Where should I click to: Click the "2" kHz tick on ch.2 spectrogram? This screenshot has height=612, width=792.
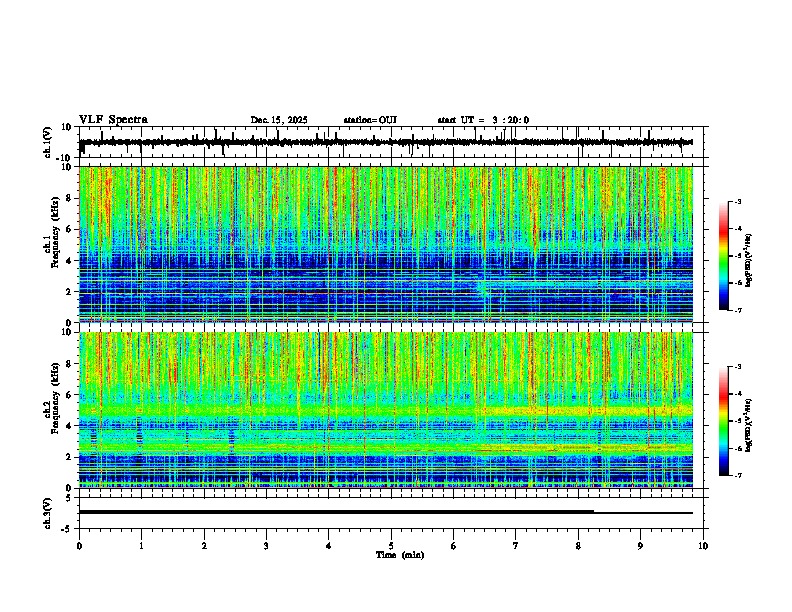point(69,457)
